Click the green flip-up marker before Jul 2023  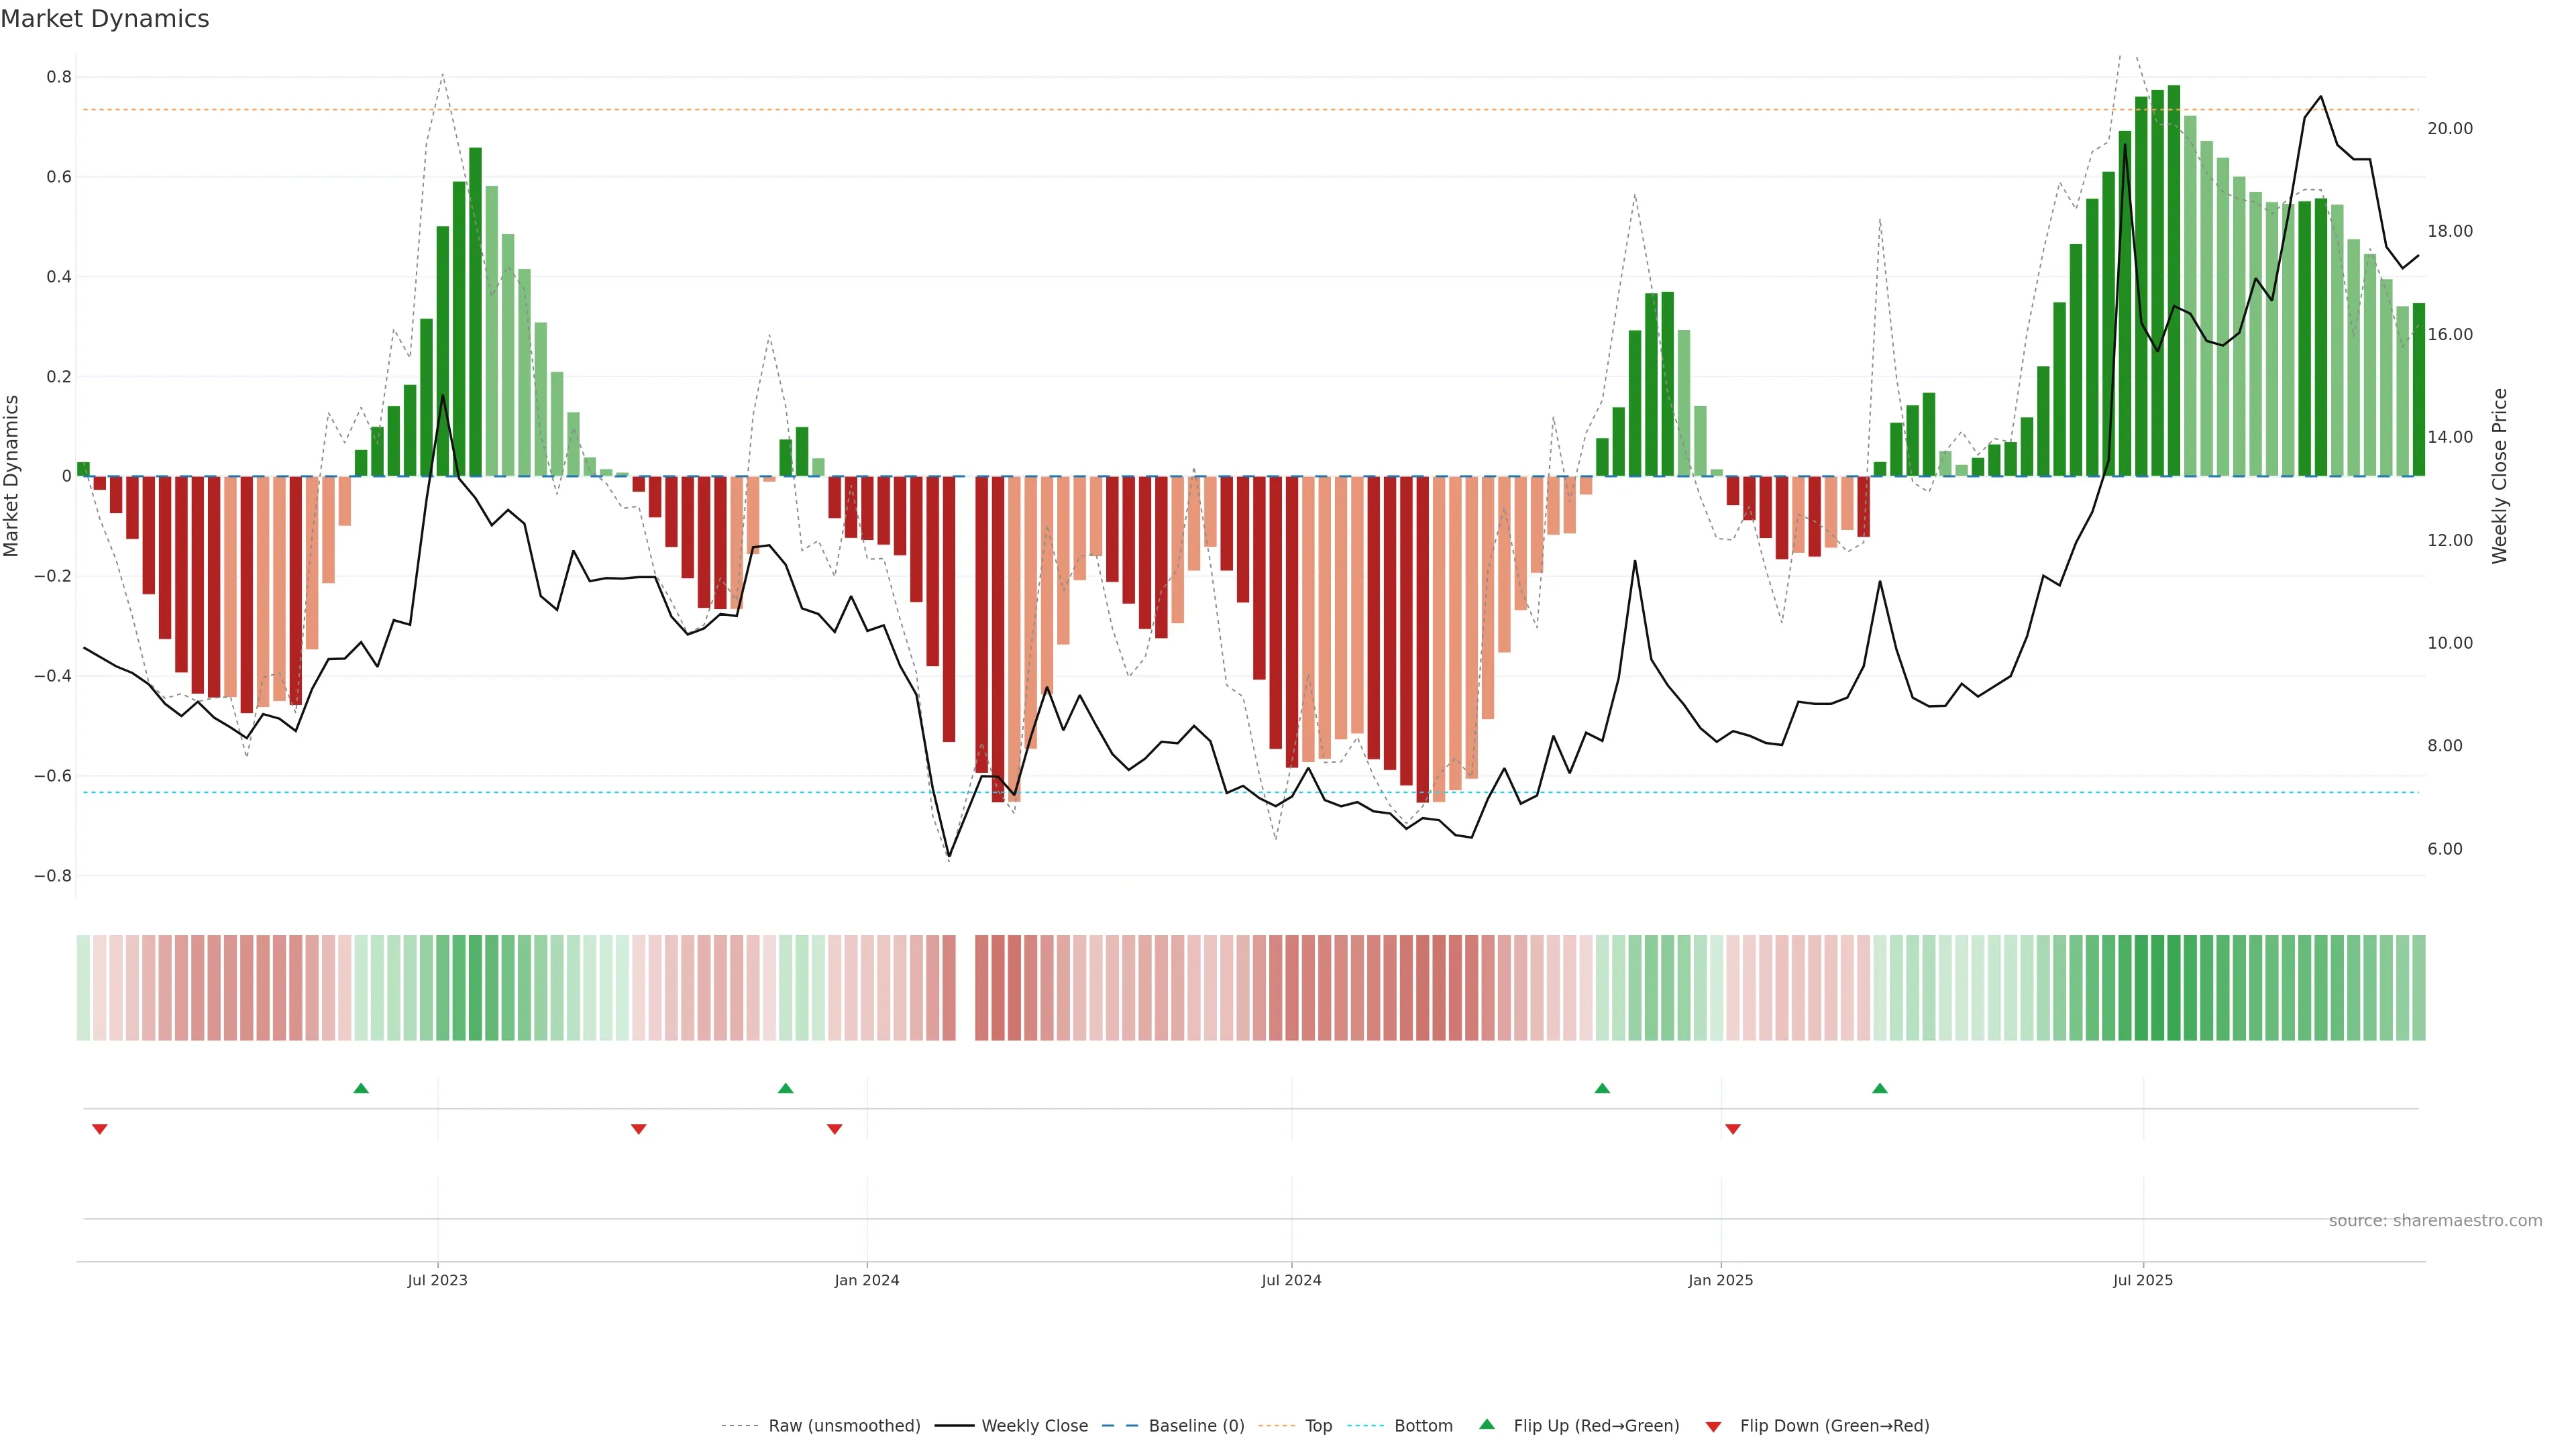361,1088
